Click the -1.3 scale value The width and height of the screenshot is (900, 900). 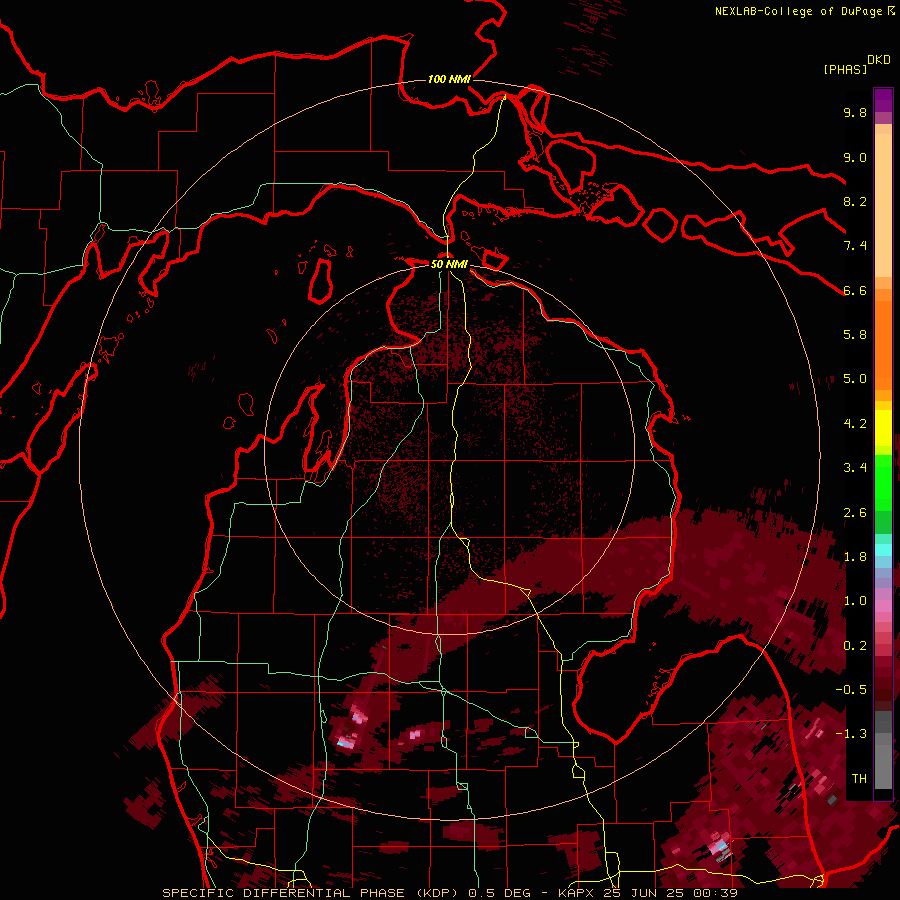click(x=851, y=734)
